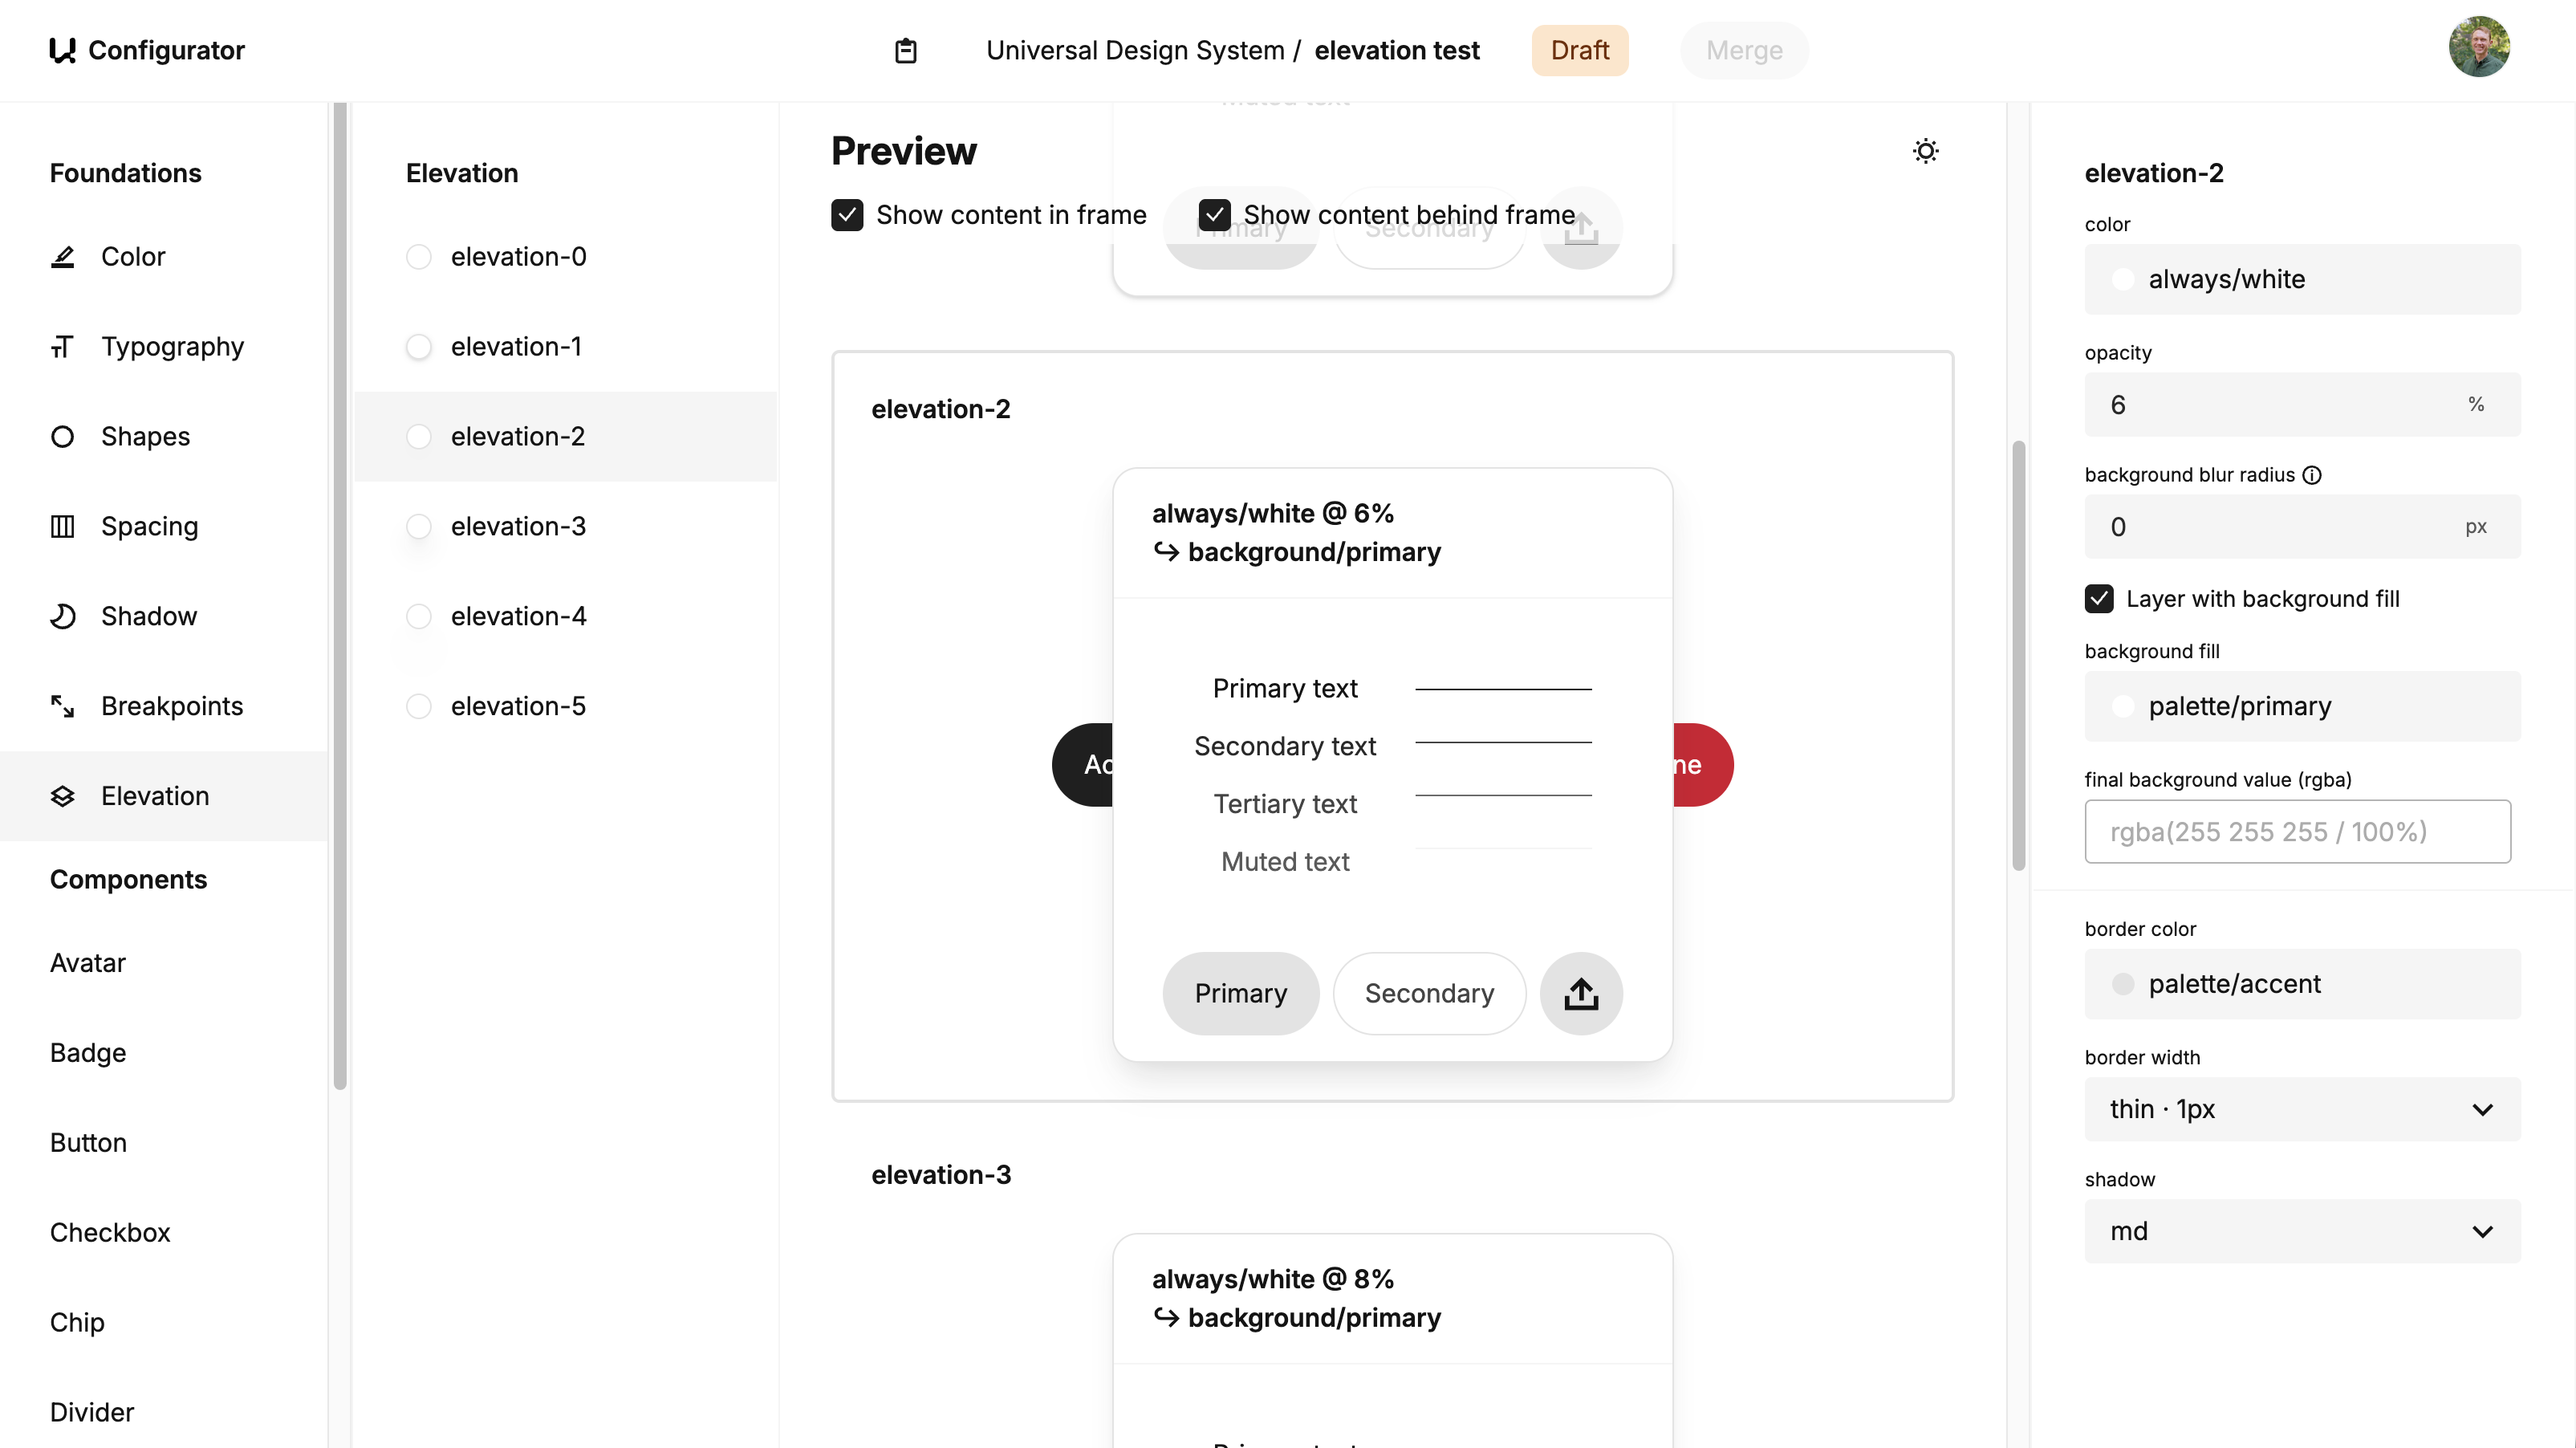
Task: Click the Typography icon in sidebar
Action: tap(62, 347)
